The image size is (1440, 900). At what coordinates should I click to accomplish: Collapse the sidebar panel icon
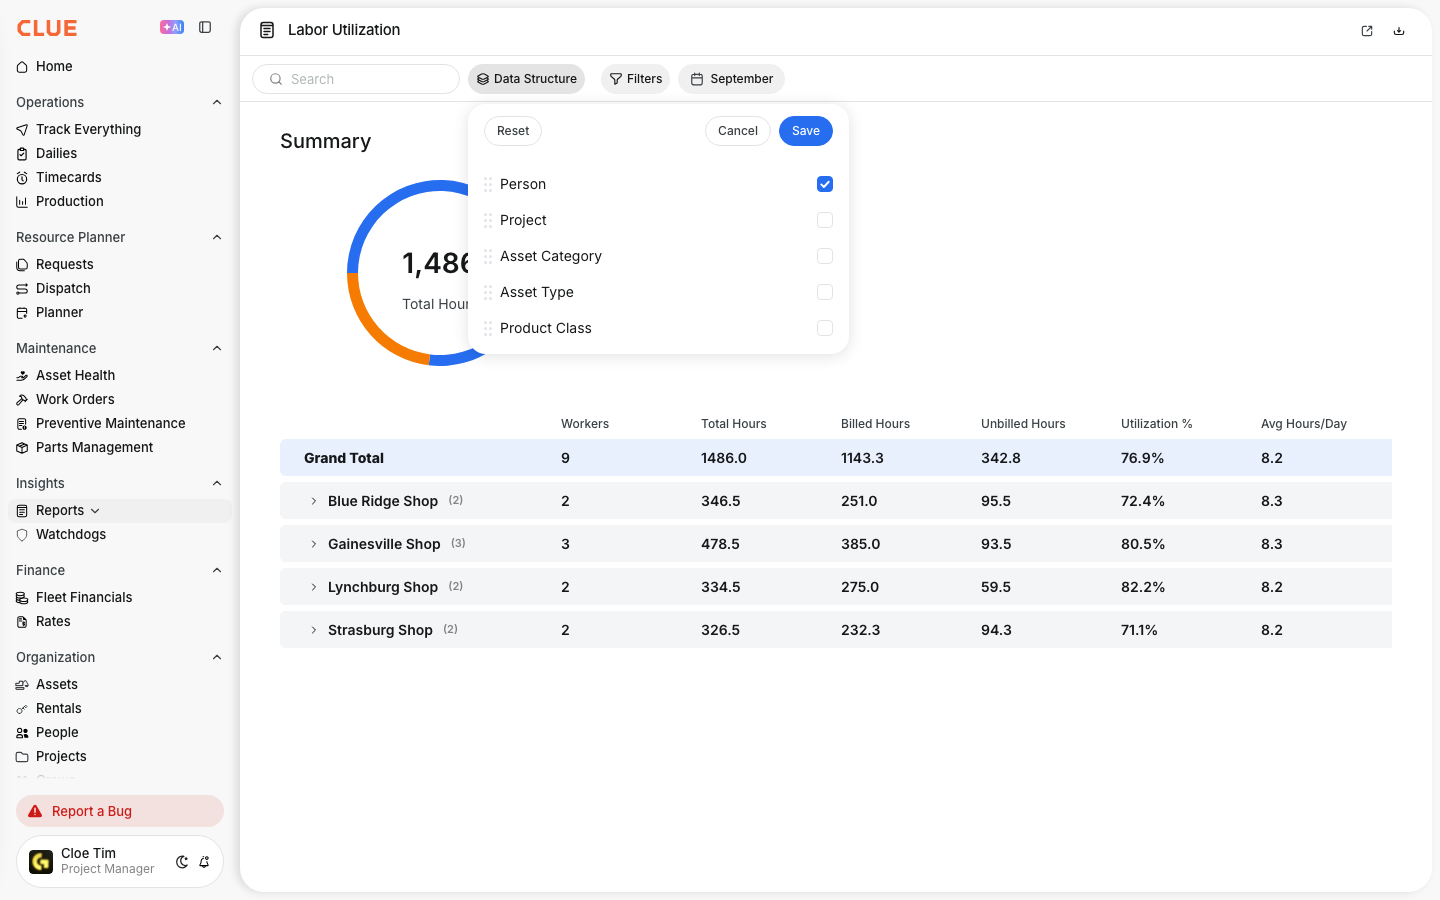(x=205, y=27)
